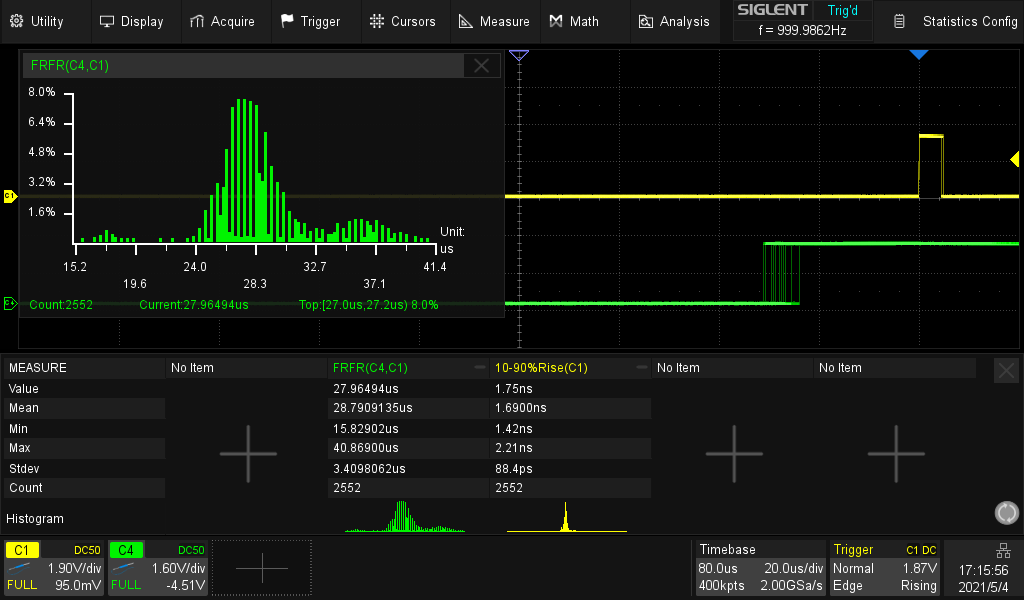
Task: Click the C4 1.60V/div scale value
Action: point(178,569)
